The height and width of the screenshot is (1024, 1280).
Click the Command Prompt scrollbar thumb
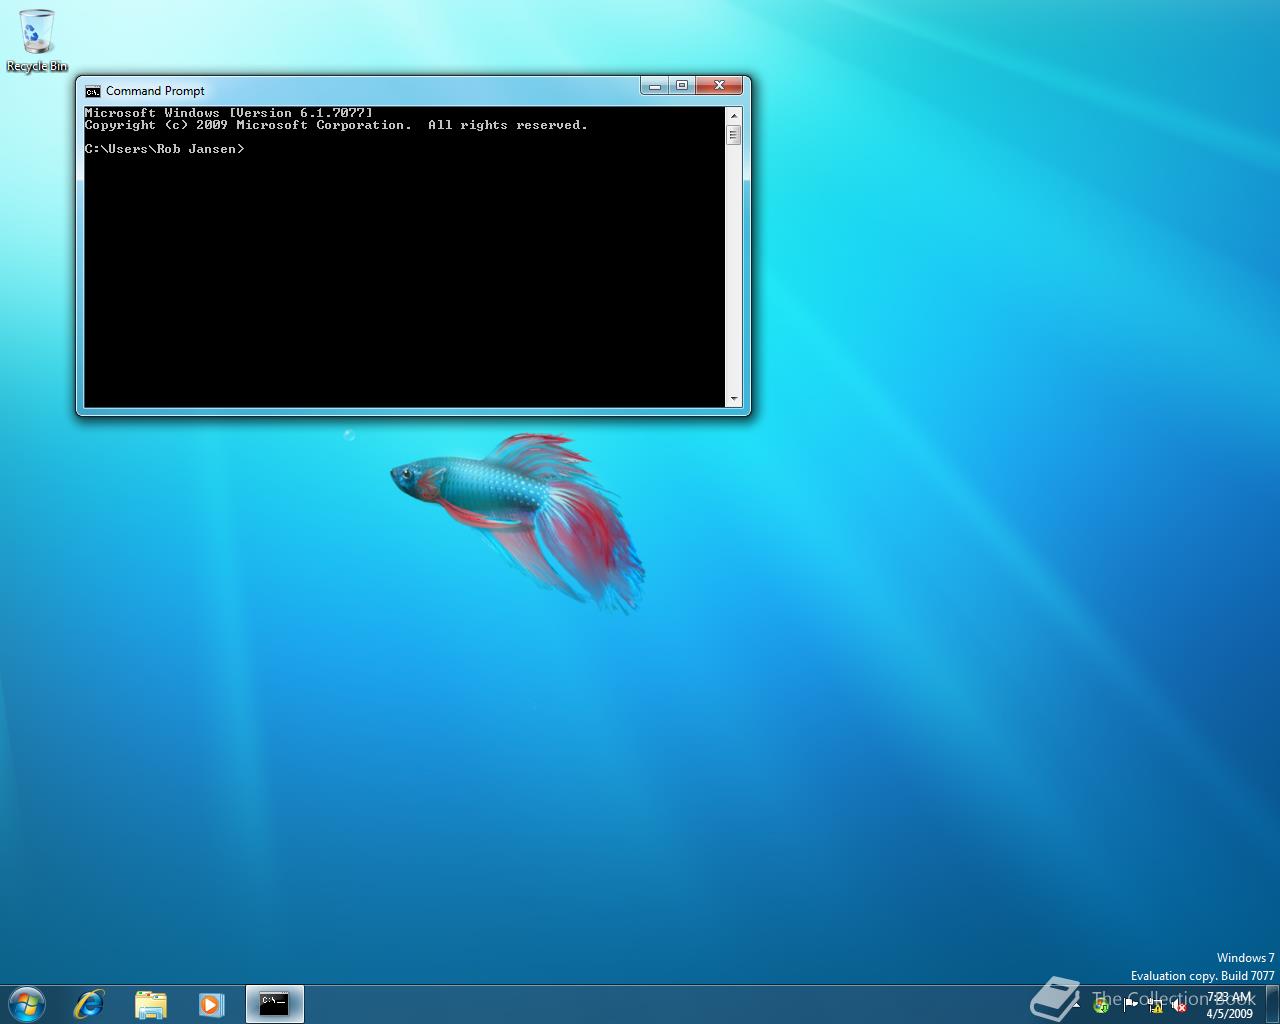pyautogui.click(x=734, y=134)
